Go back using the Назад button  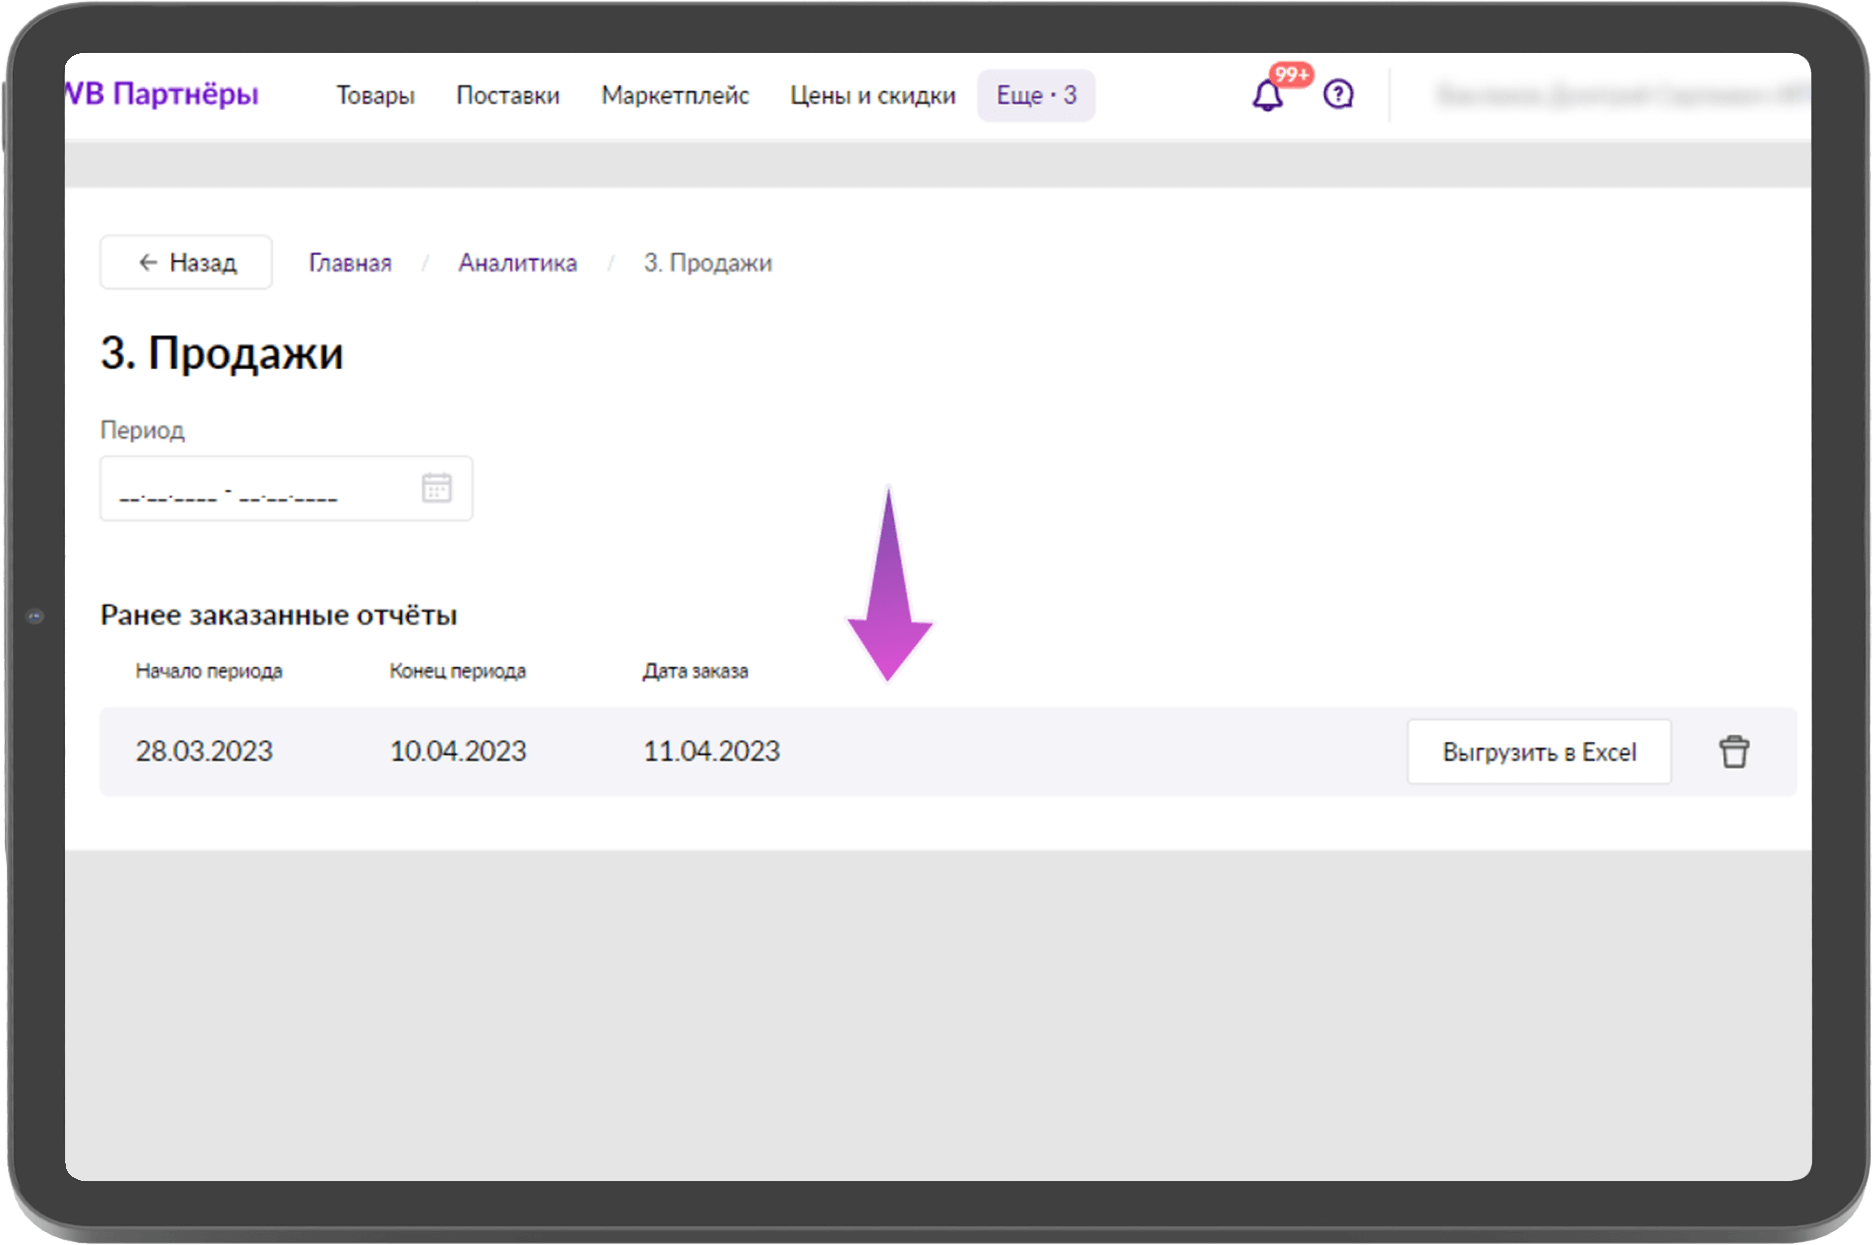click(185, 262)
